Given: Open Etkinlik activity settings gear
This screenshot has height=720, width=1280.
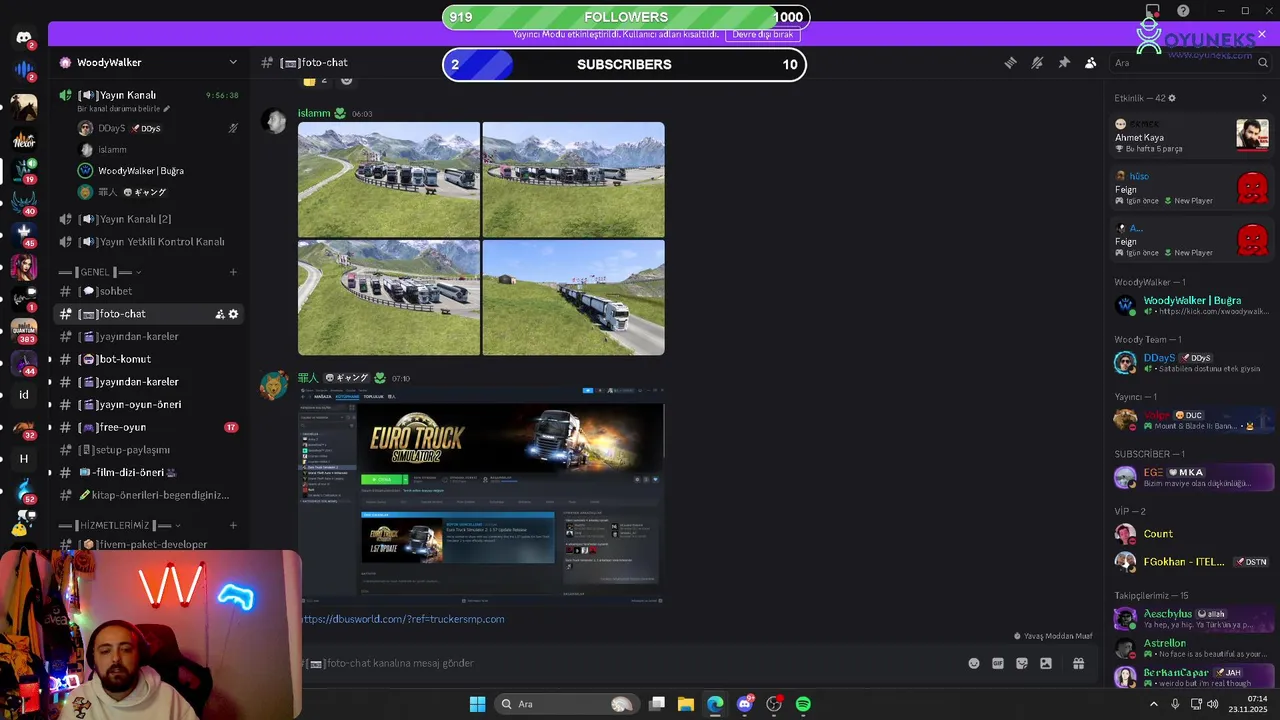Looking at the screenshot, I should tap(1172, 98).
